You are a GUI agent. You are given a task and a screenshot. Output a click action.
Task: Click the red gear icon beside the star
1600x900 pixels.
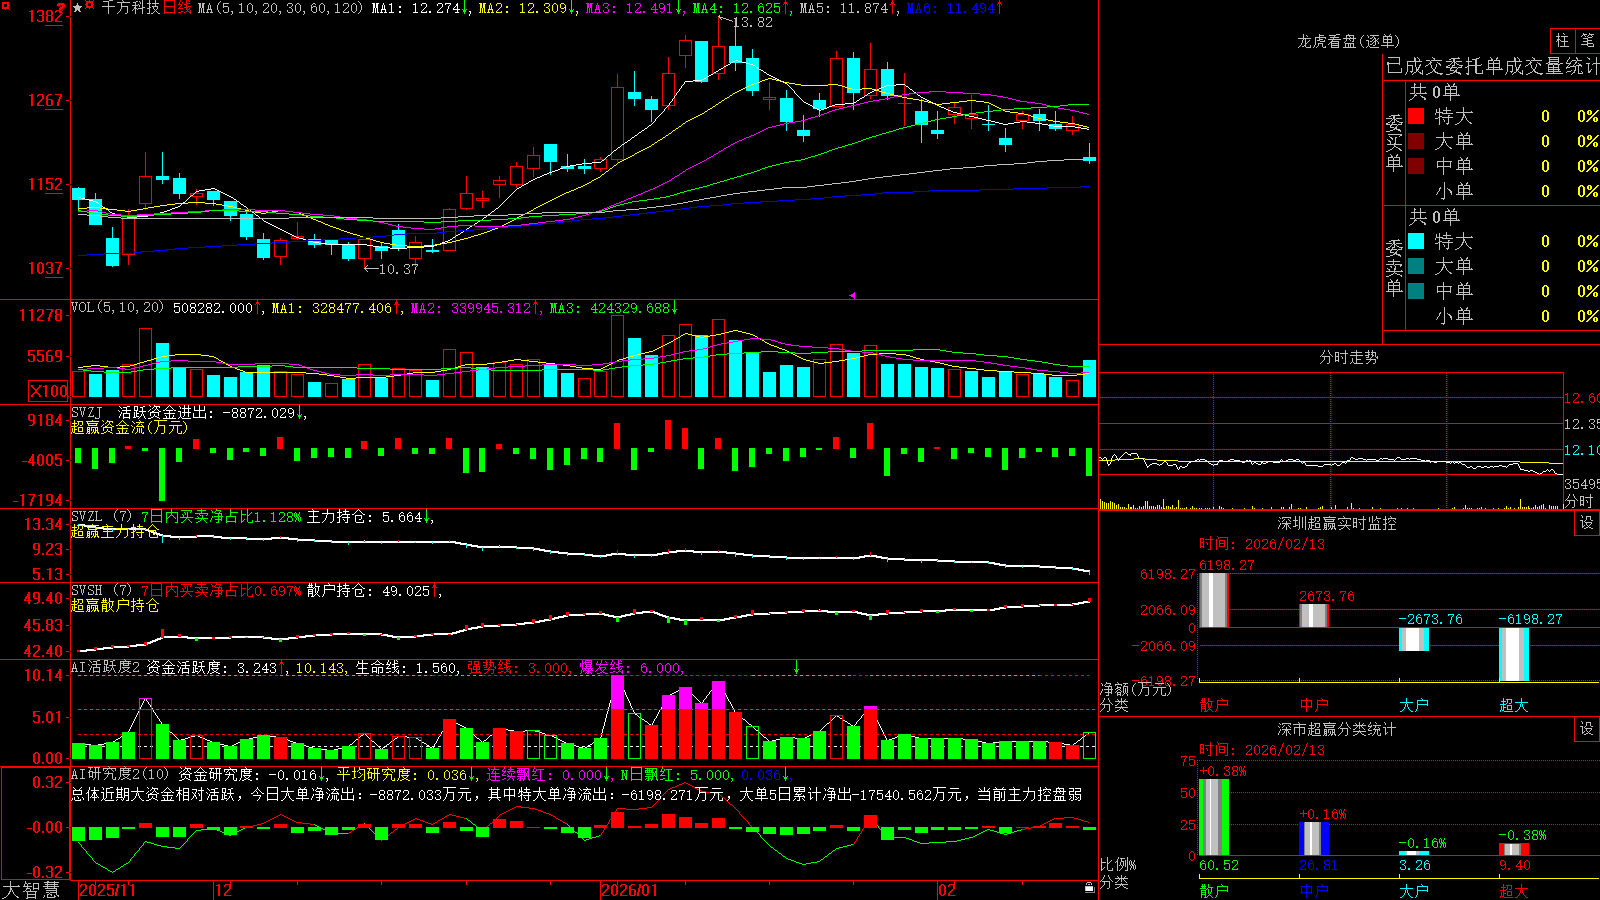[x=90, y=6]
